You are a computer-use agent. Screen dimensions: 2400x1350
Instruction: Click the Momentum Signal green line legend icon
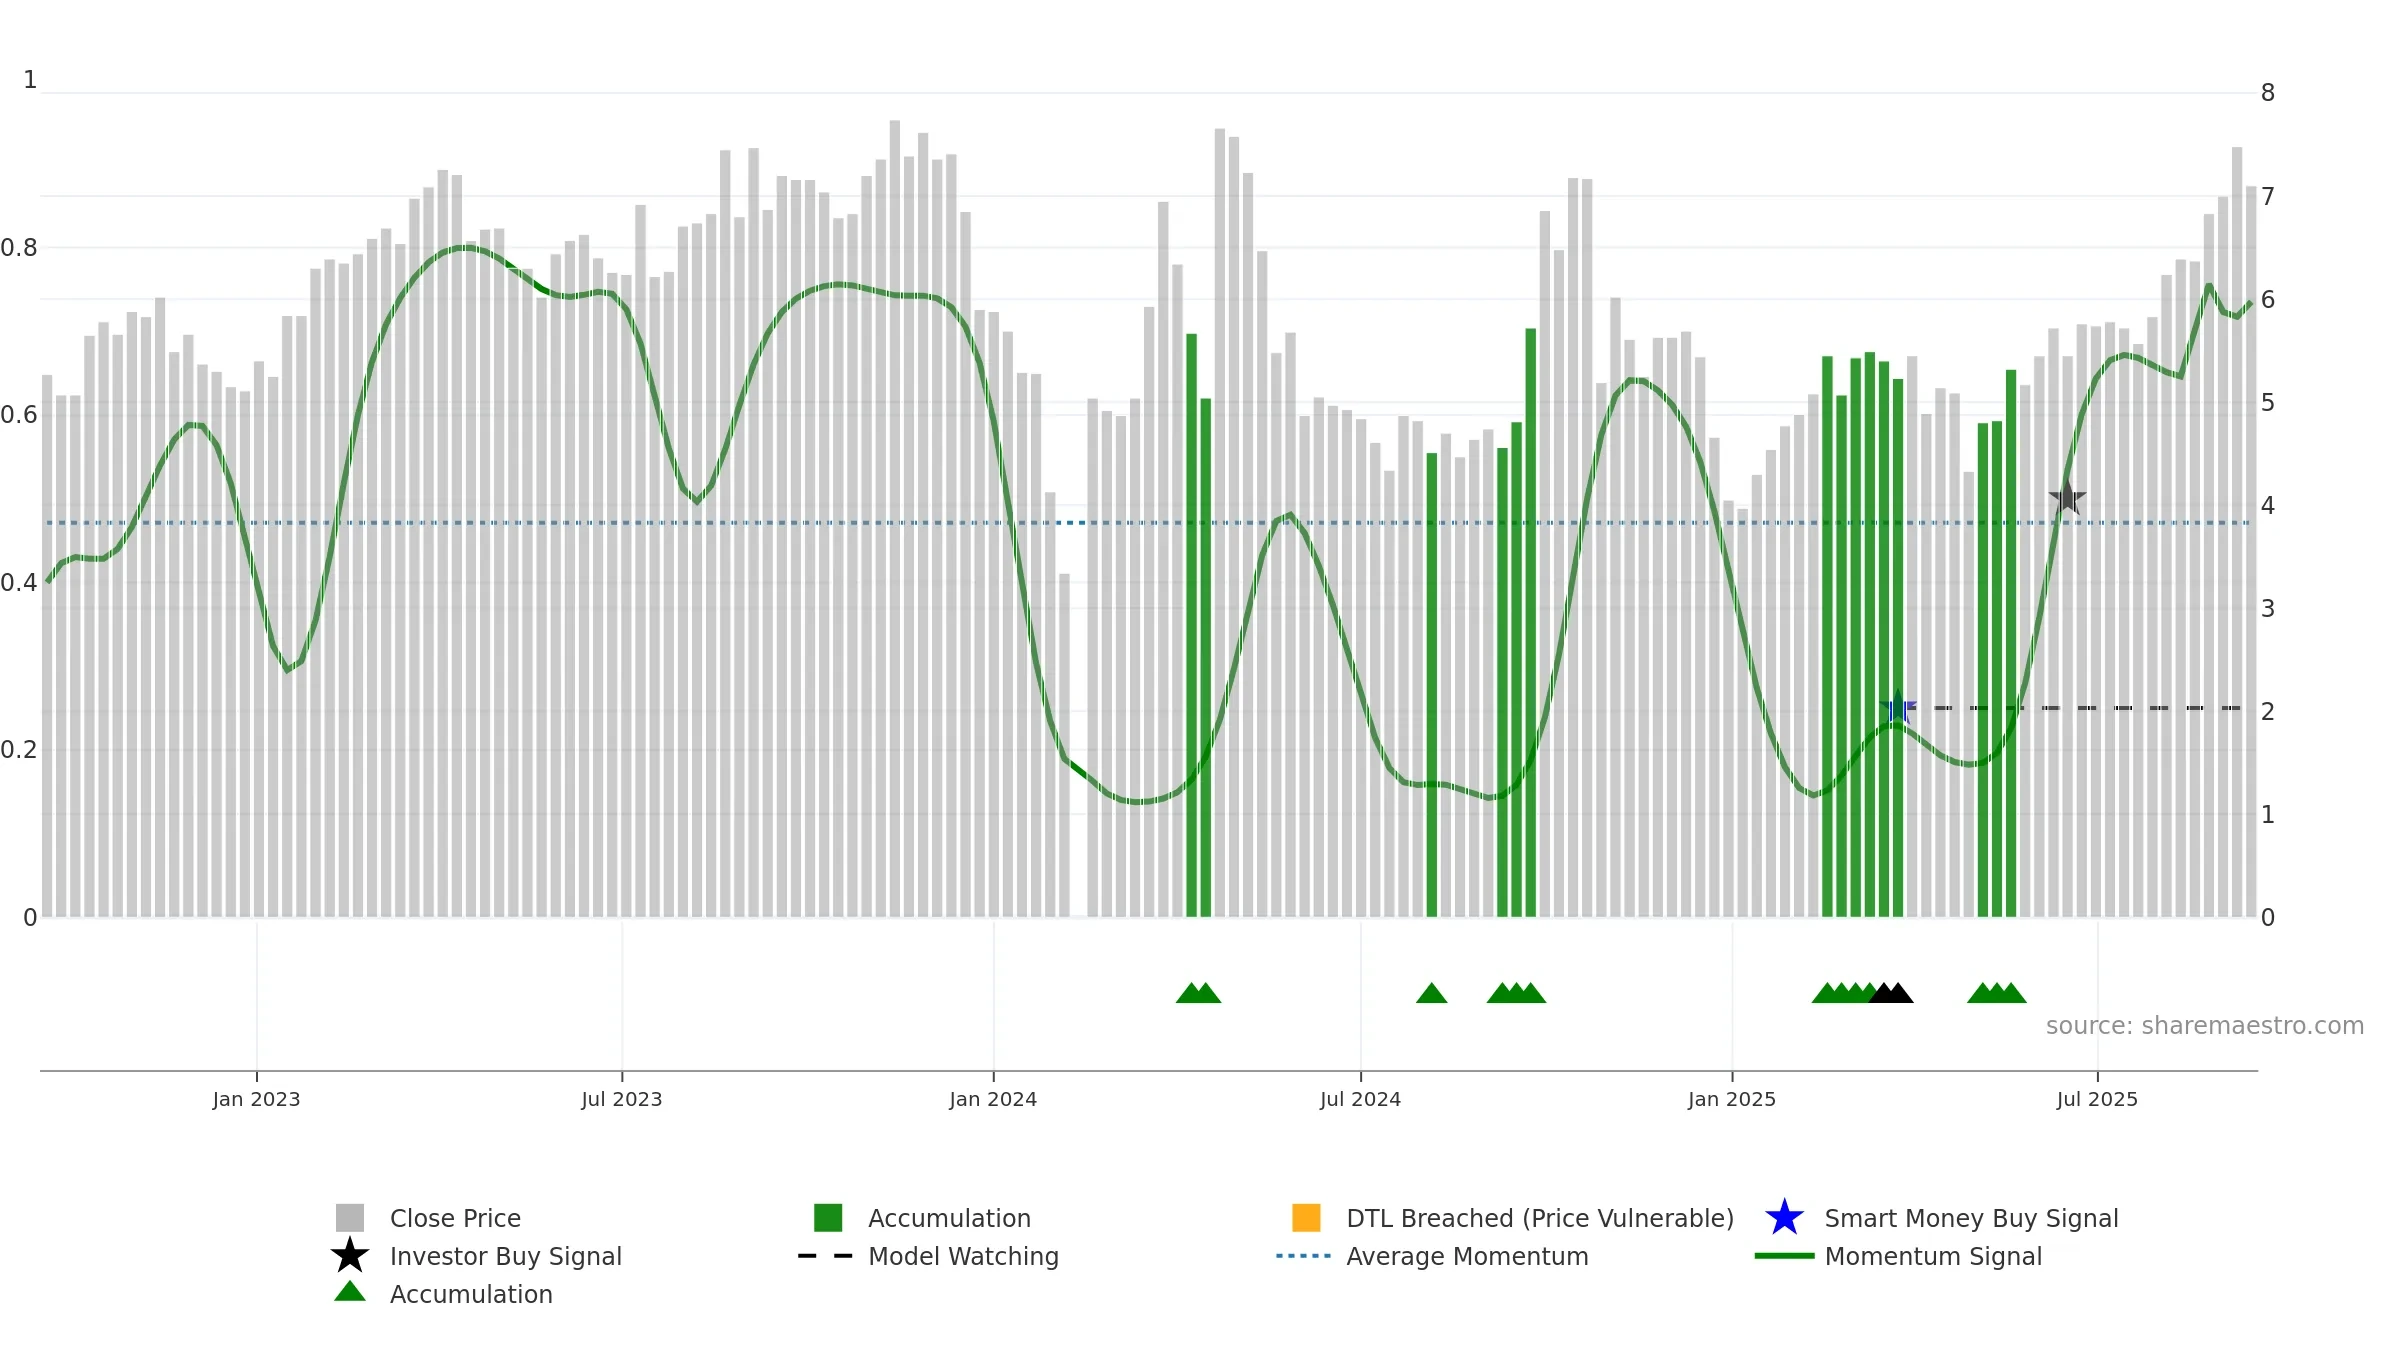(x=1784, y=1255)
